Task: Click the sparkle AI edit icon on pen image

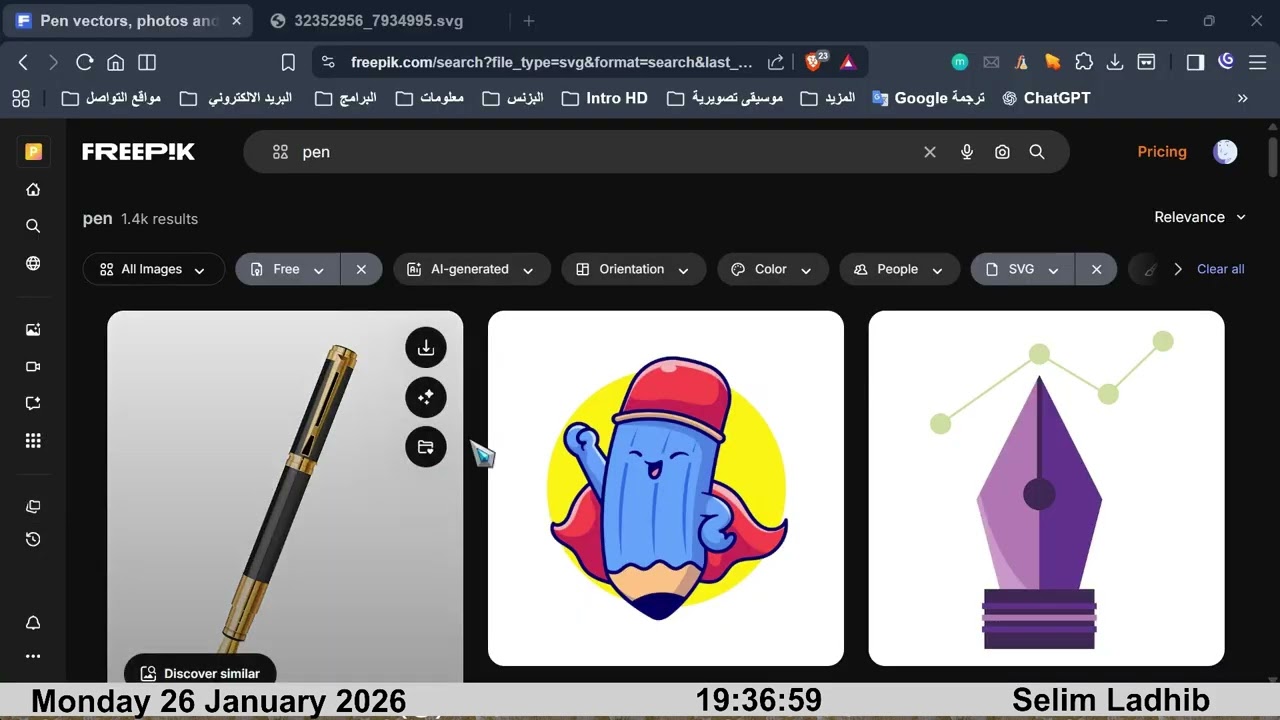Action: point(426,397)
